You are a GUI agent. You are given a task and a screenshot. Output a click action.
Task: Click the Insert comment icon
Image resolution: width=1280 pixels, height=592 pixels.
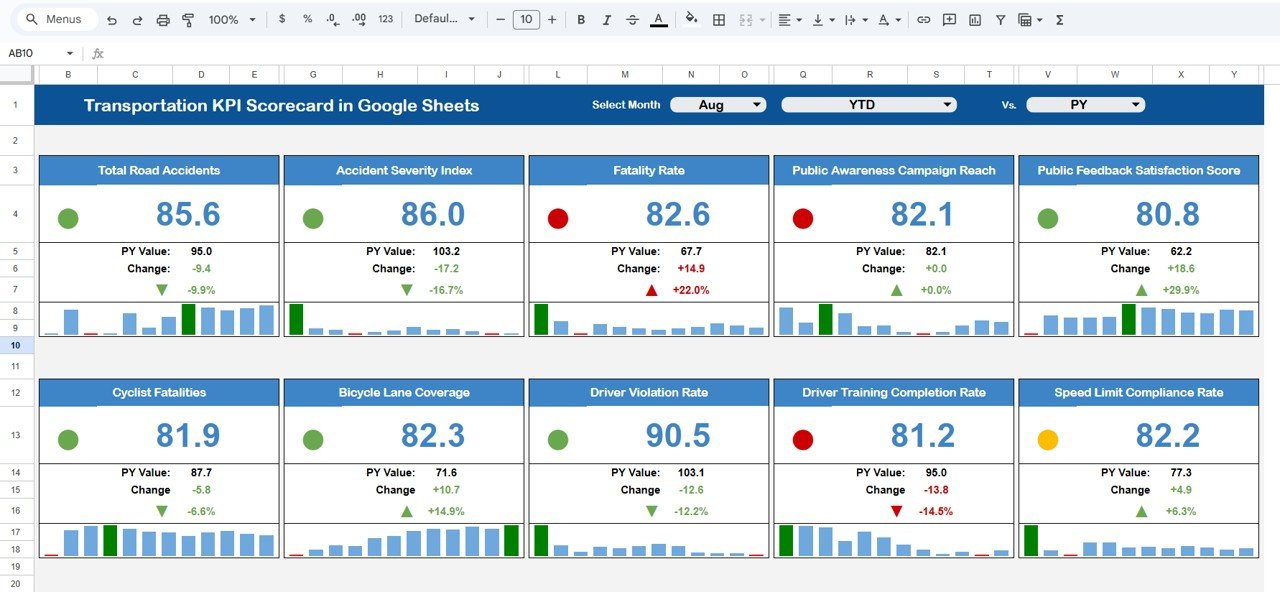pos(948,19)
